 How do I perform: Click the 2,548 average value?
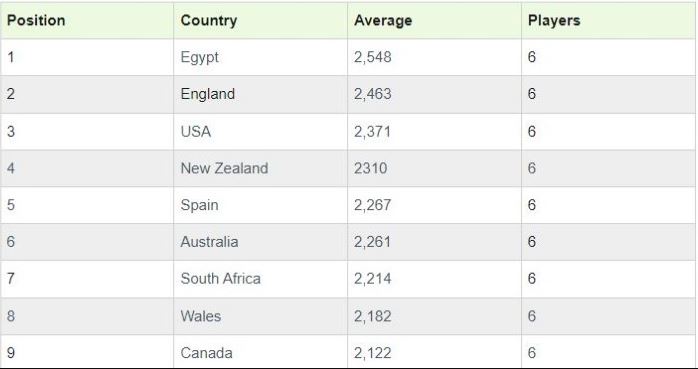click(x=373, y=57)
